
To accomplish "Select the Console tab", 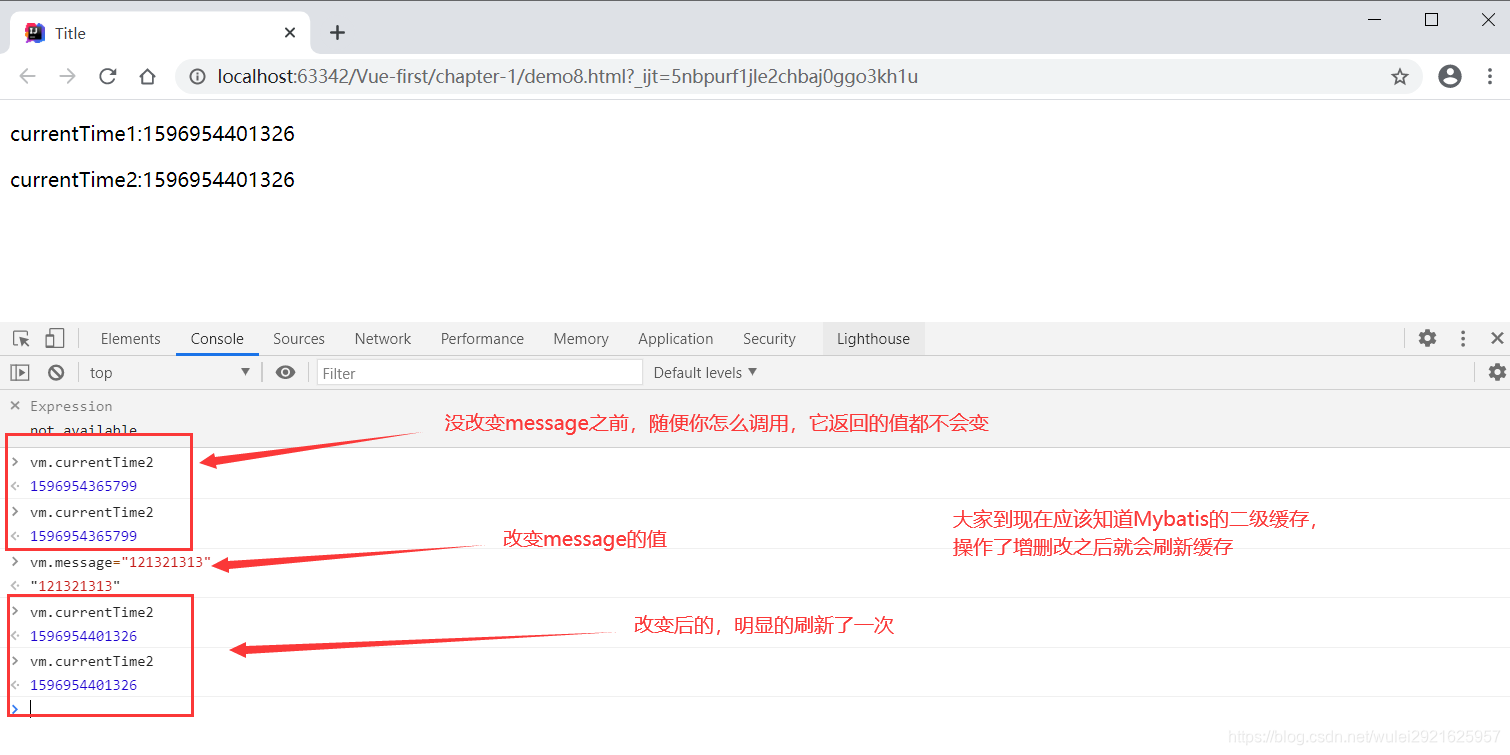I will coord(217,339).
